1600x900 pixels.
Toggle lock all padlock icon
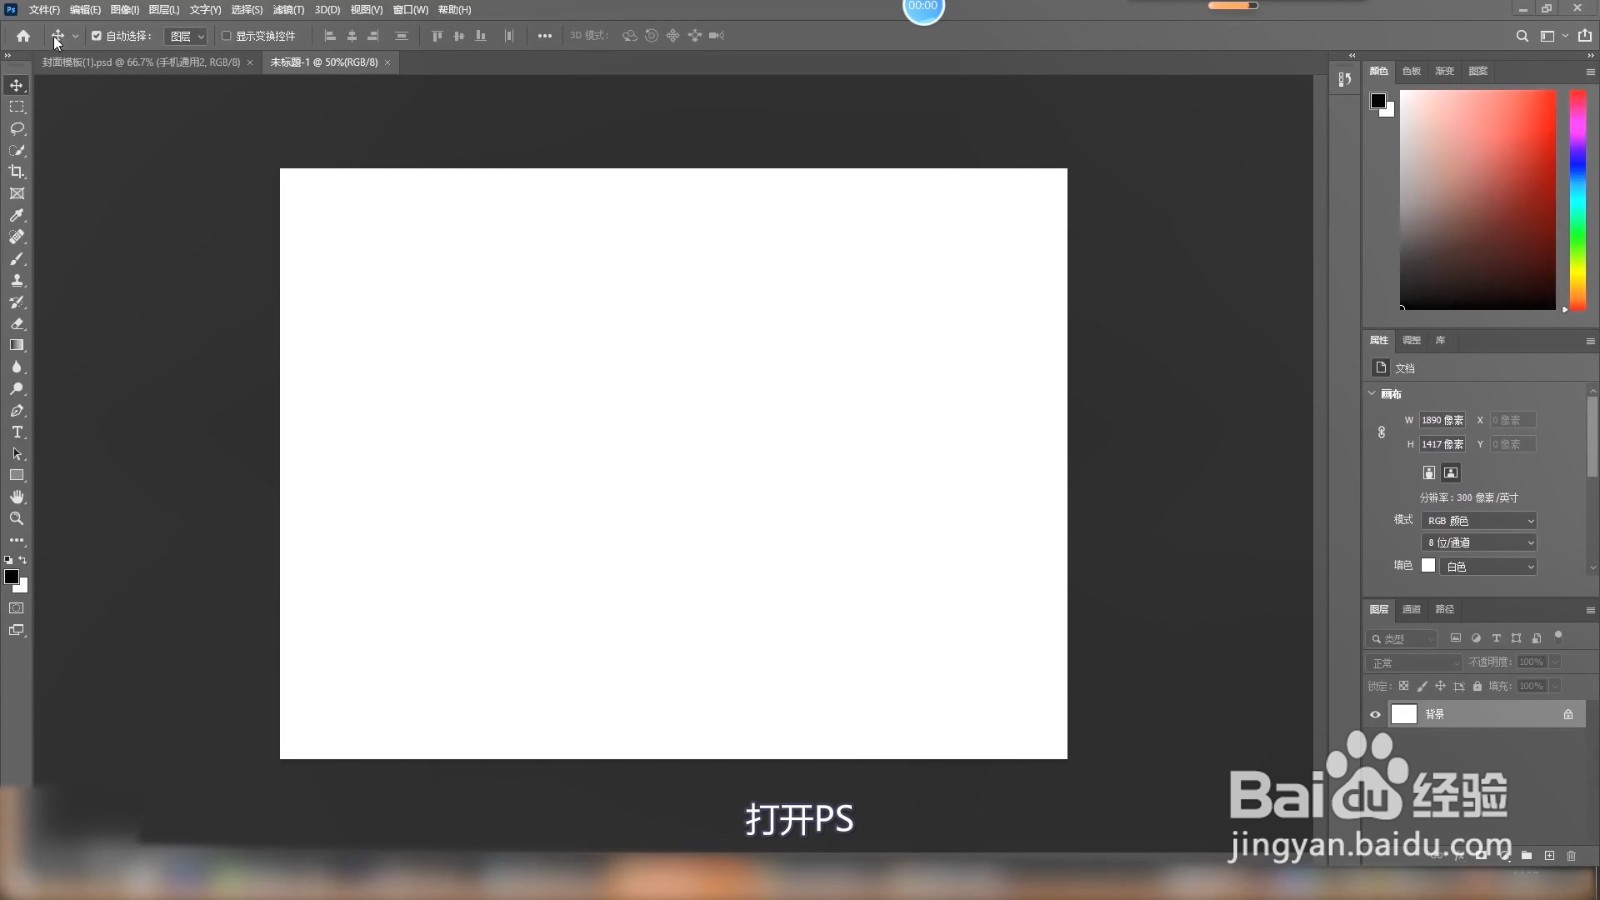1477,686
